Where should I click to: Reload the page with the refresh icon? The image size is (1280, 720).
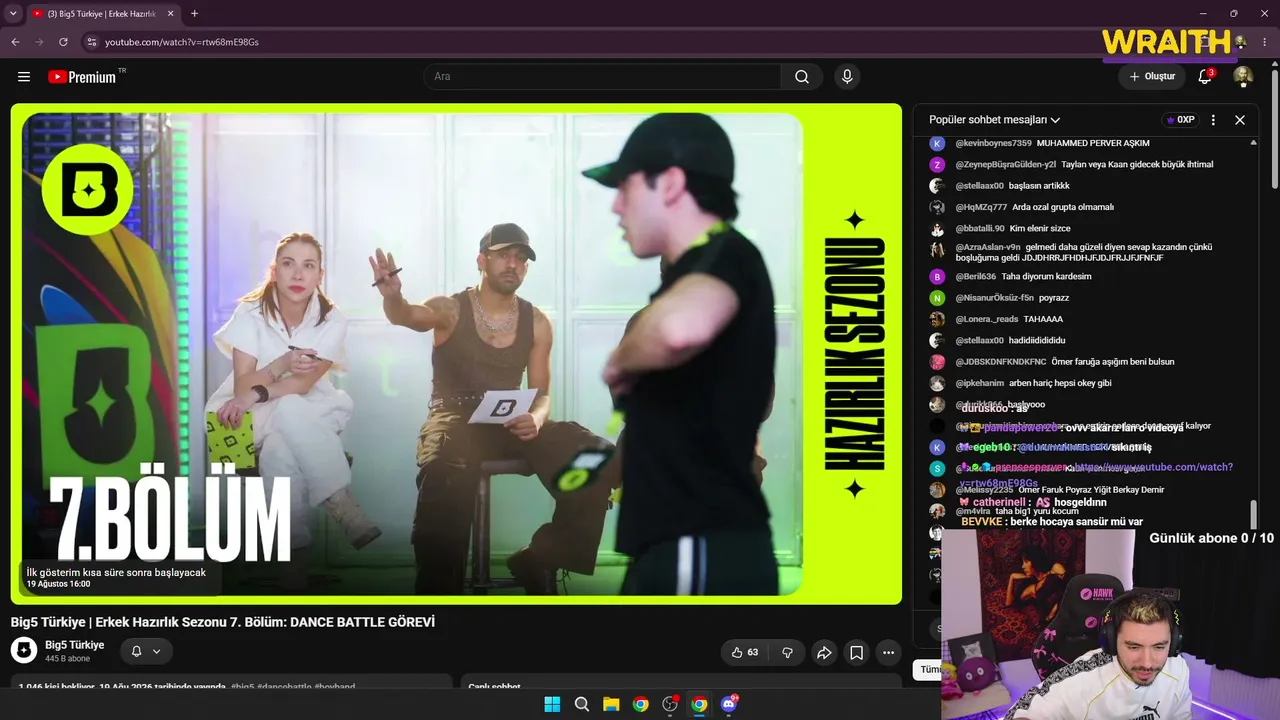(63, 42)
